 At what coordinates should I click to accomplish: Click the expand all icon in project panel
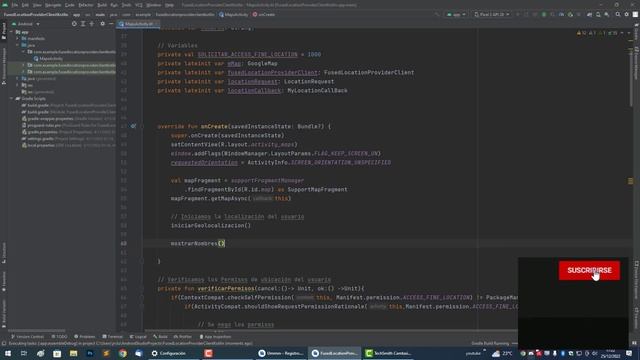(x=83, y=24)
